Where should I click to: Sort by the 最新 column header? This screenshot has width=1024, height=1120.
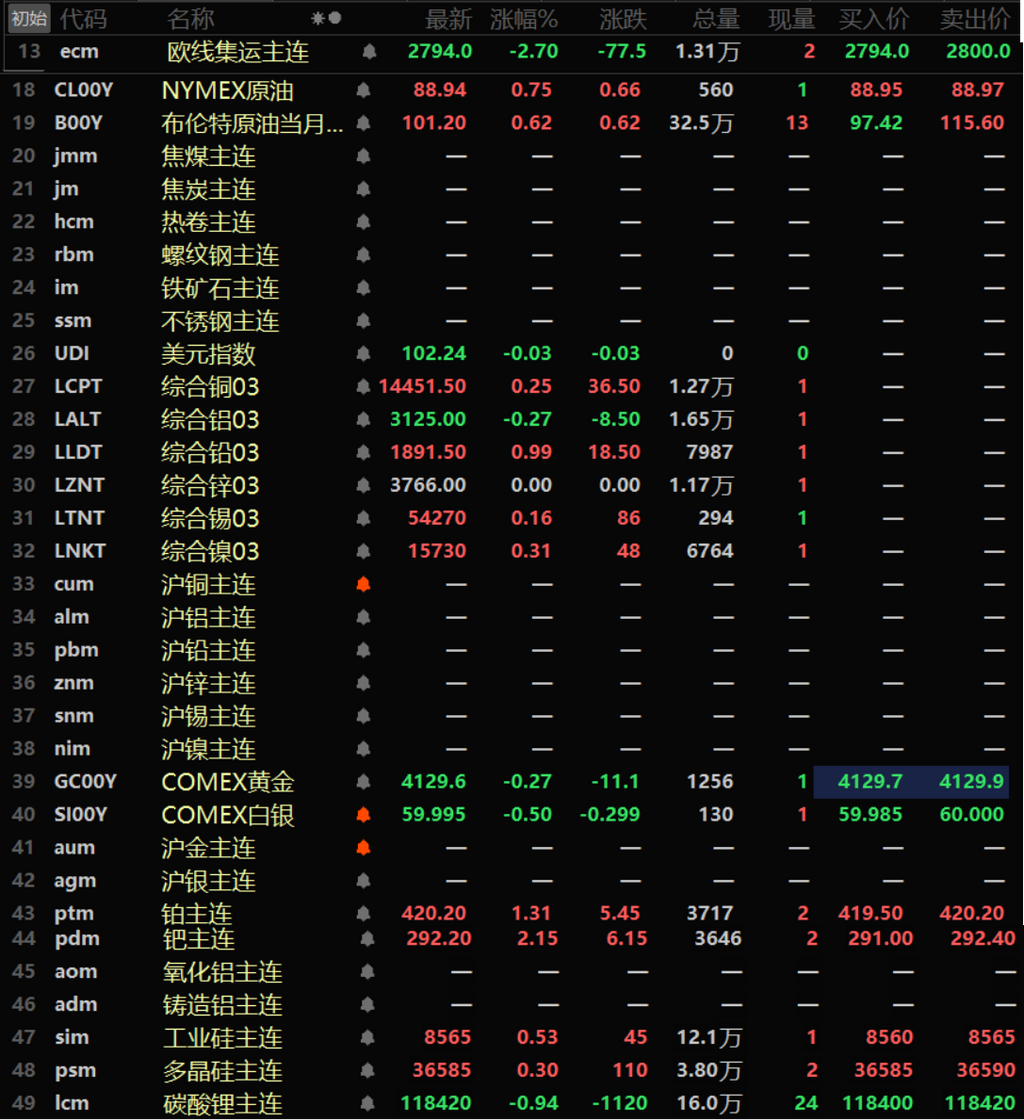coord(448,19)
